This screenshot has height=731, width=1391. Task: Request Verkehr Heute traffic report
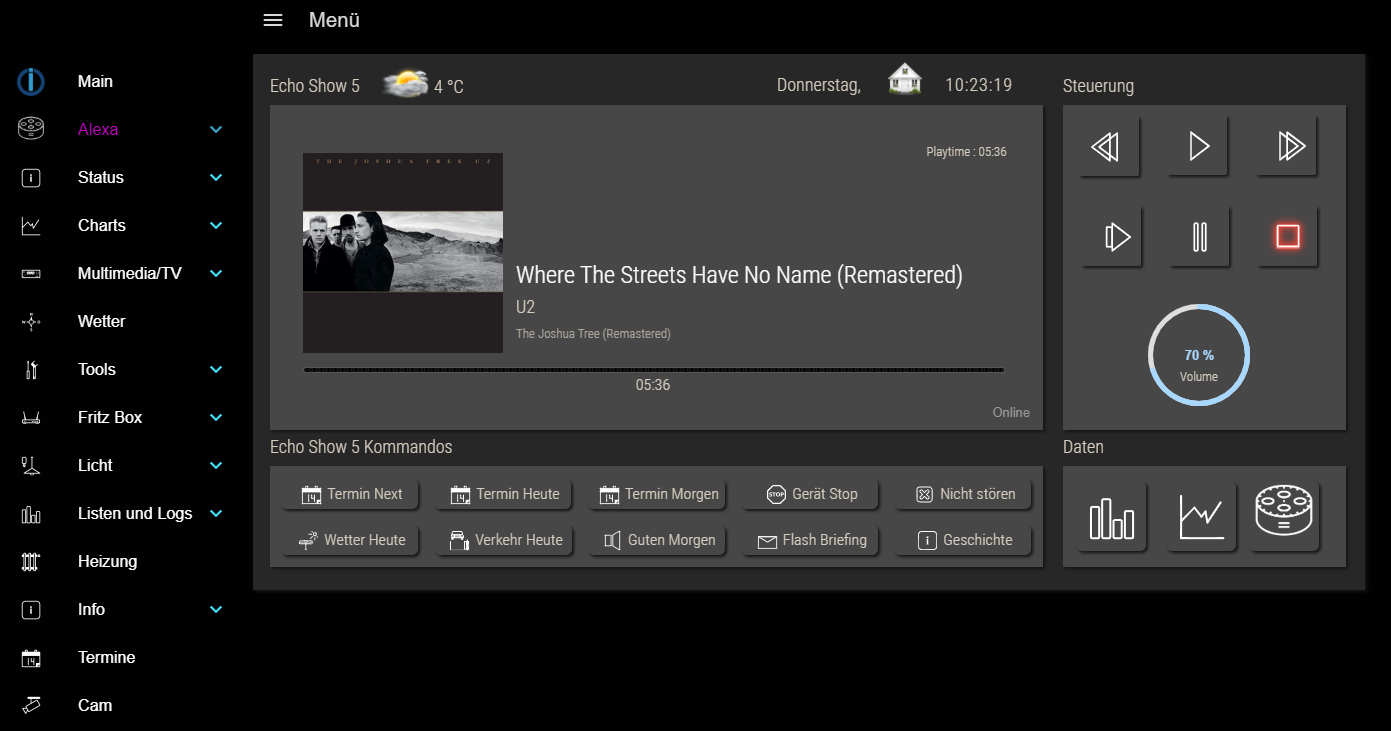click(504, 540)
